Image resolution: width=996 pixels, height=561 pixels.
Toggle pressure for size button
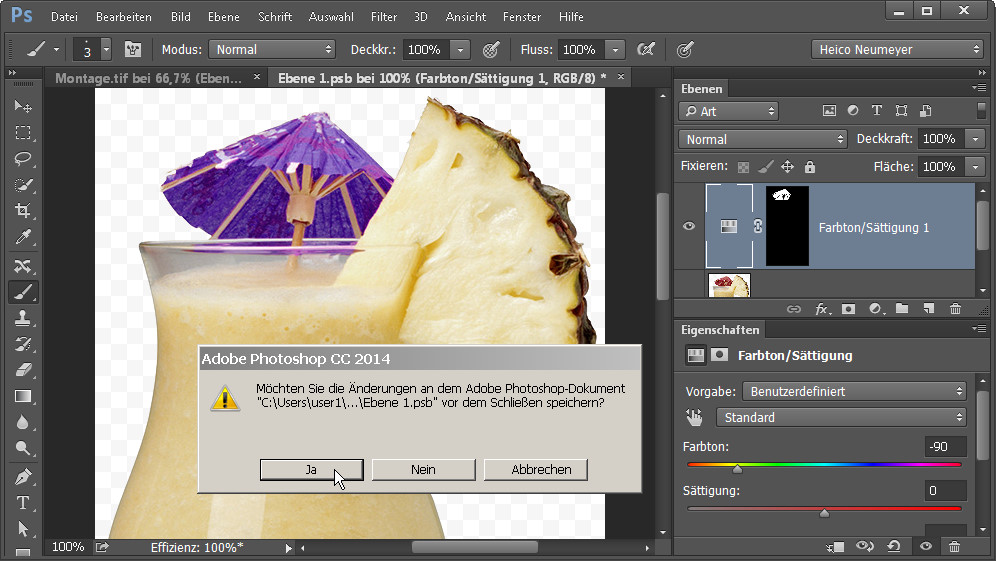685,50
